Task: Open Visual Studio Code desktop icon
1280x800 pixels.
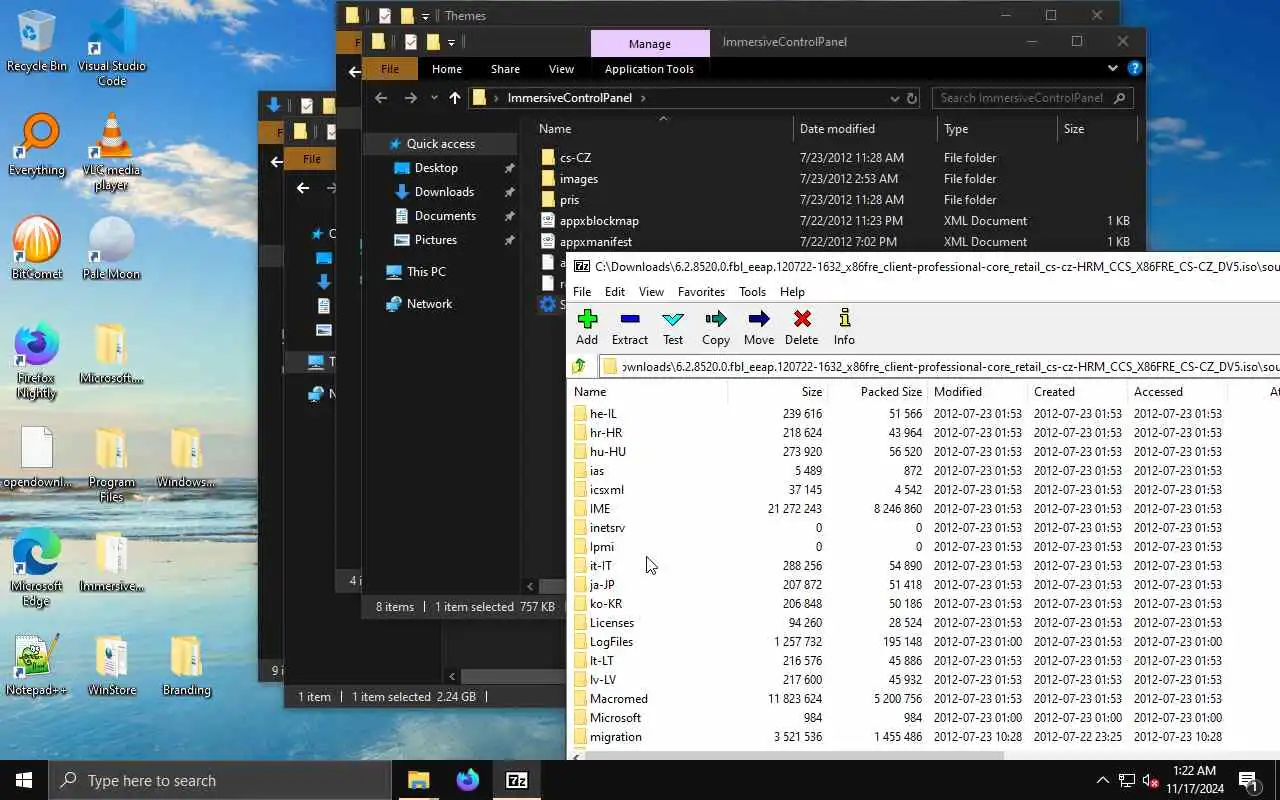Action: 112,48
